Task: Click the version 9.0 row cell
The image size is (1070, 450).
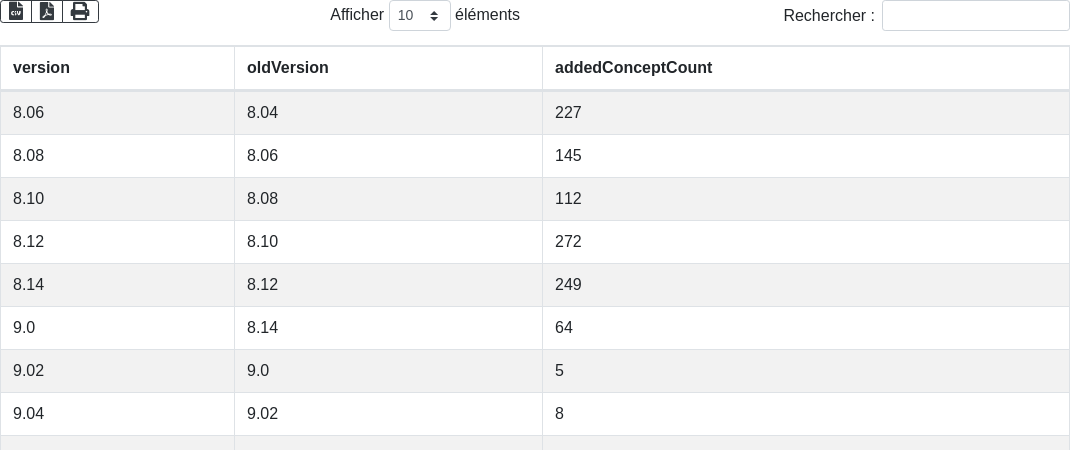Action: [24, 328]
